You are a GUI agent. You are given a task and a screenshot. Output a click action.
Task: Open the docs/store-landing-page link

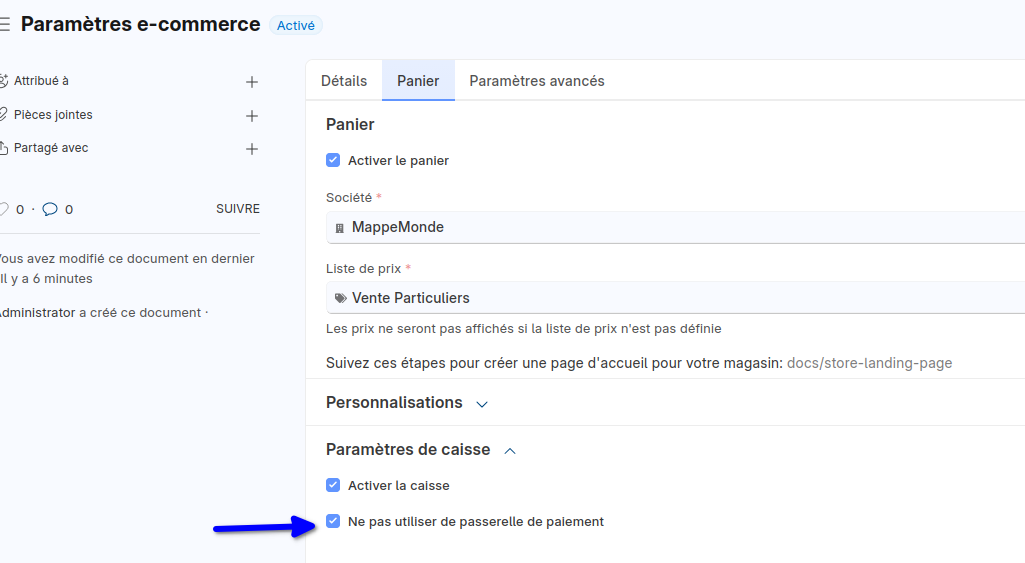pos(869,363)
